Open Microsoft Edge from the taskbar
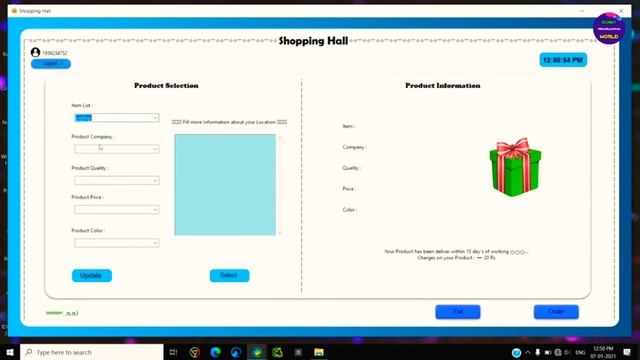This screenshot has height=360, width=640. click(x=216, y=352)
